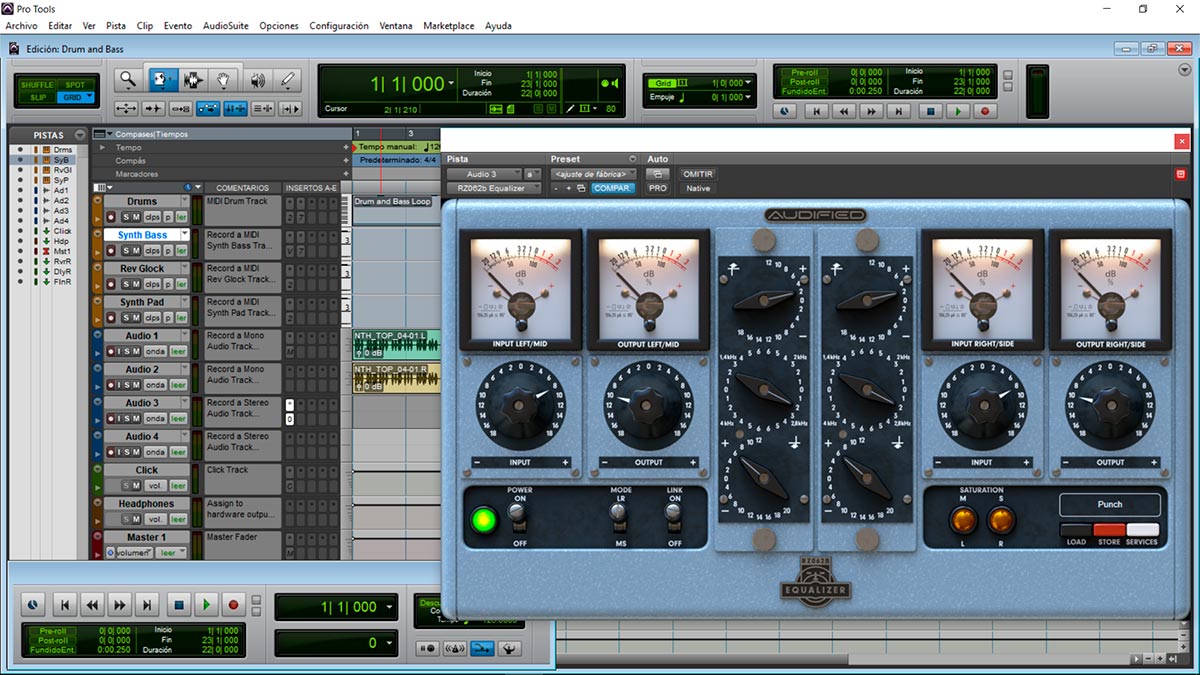Click the COMPAR button
Viewport: 1200px width, 675px height.
(x=612, y=188)
